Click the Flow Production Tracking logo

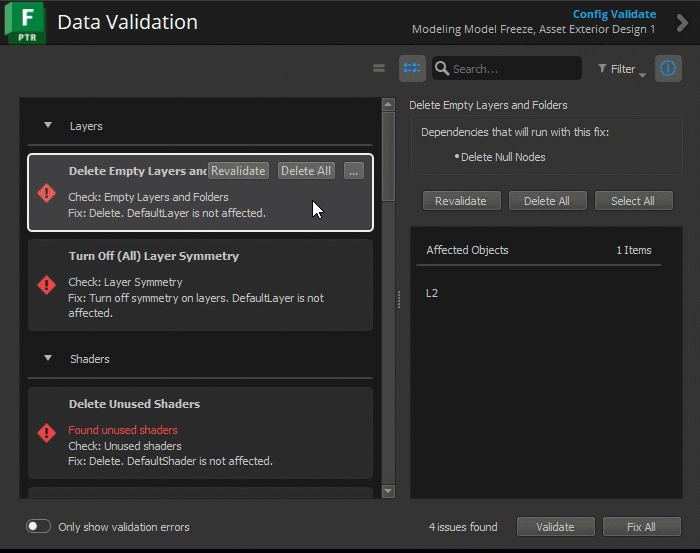[27, 23]
